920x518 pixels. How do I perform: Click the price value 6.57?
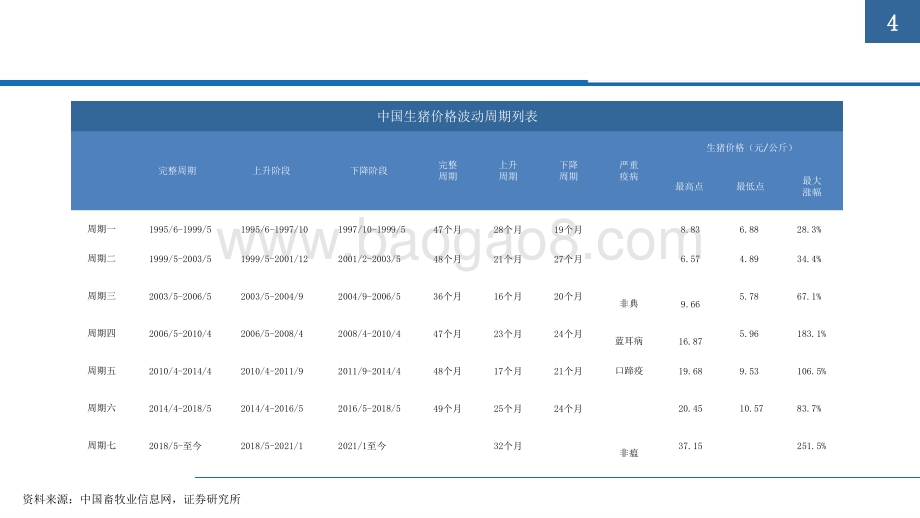point(690,259)
